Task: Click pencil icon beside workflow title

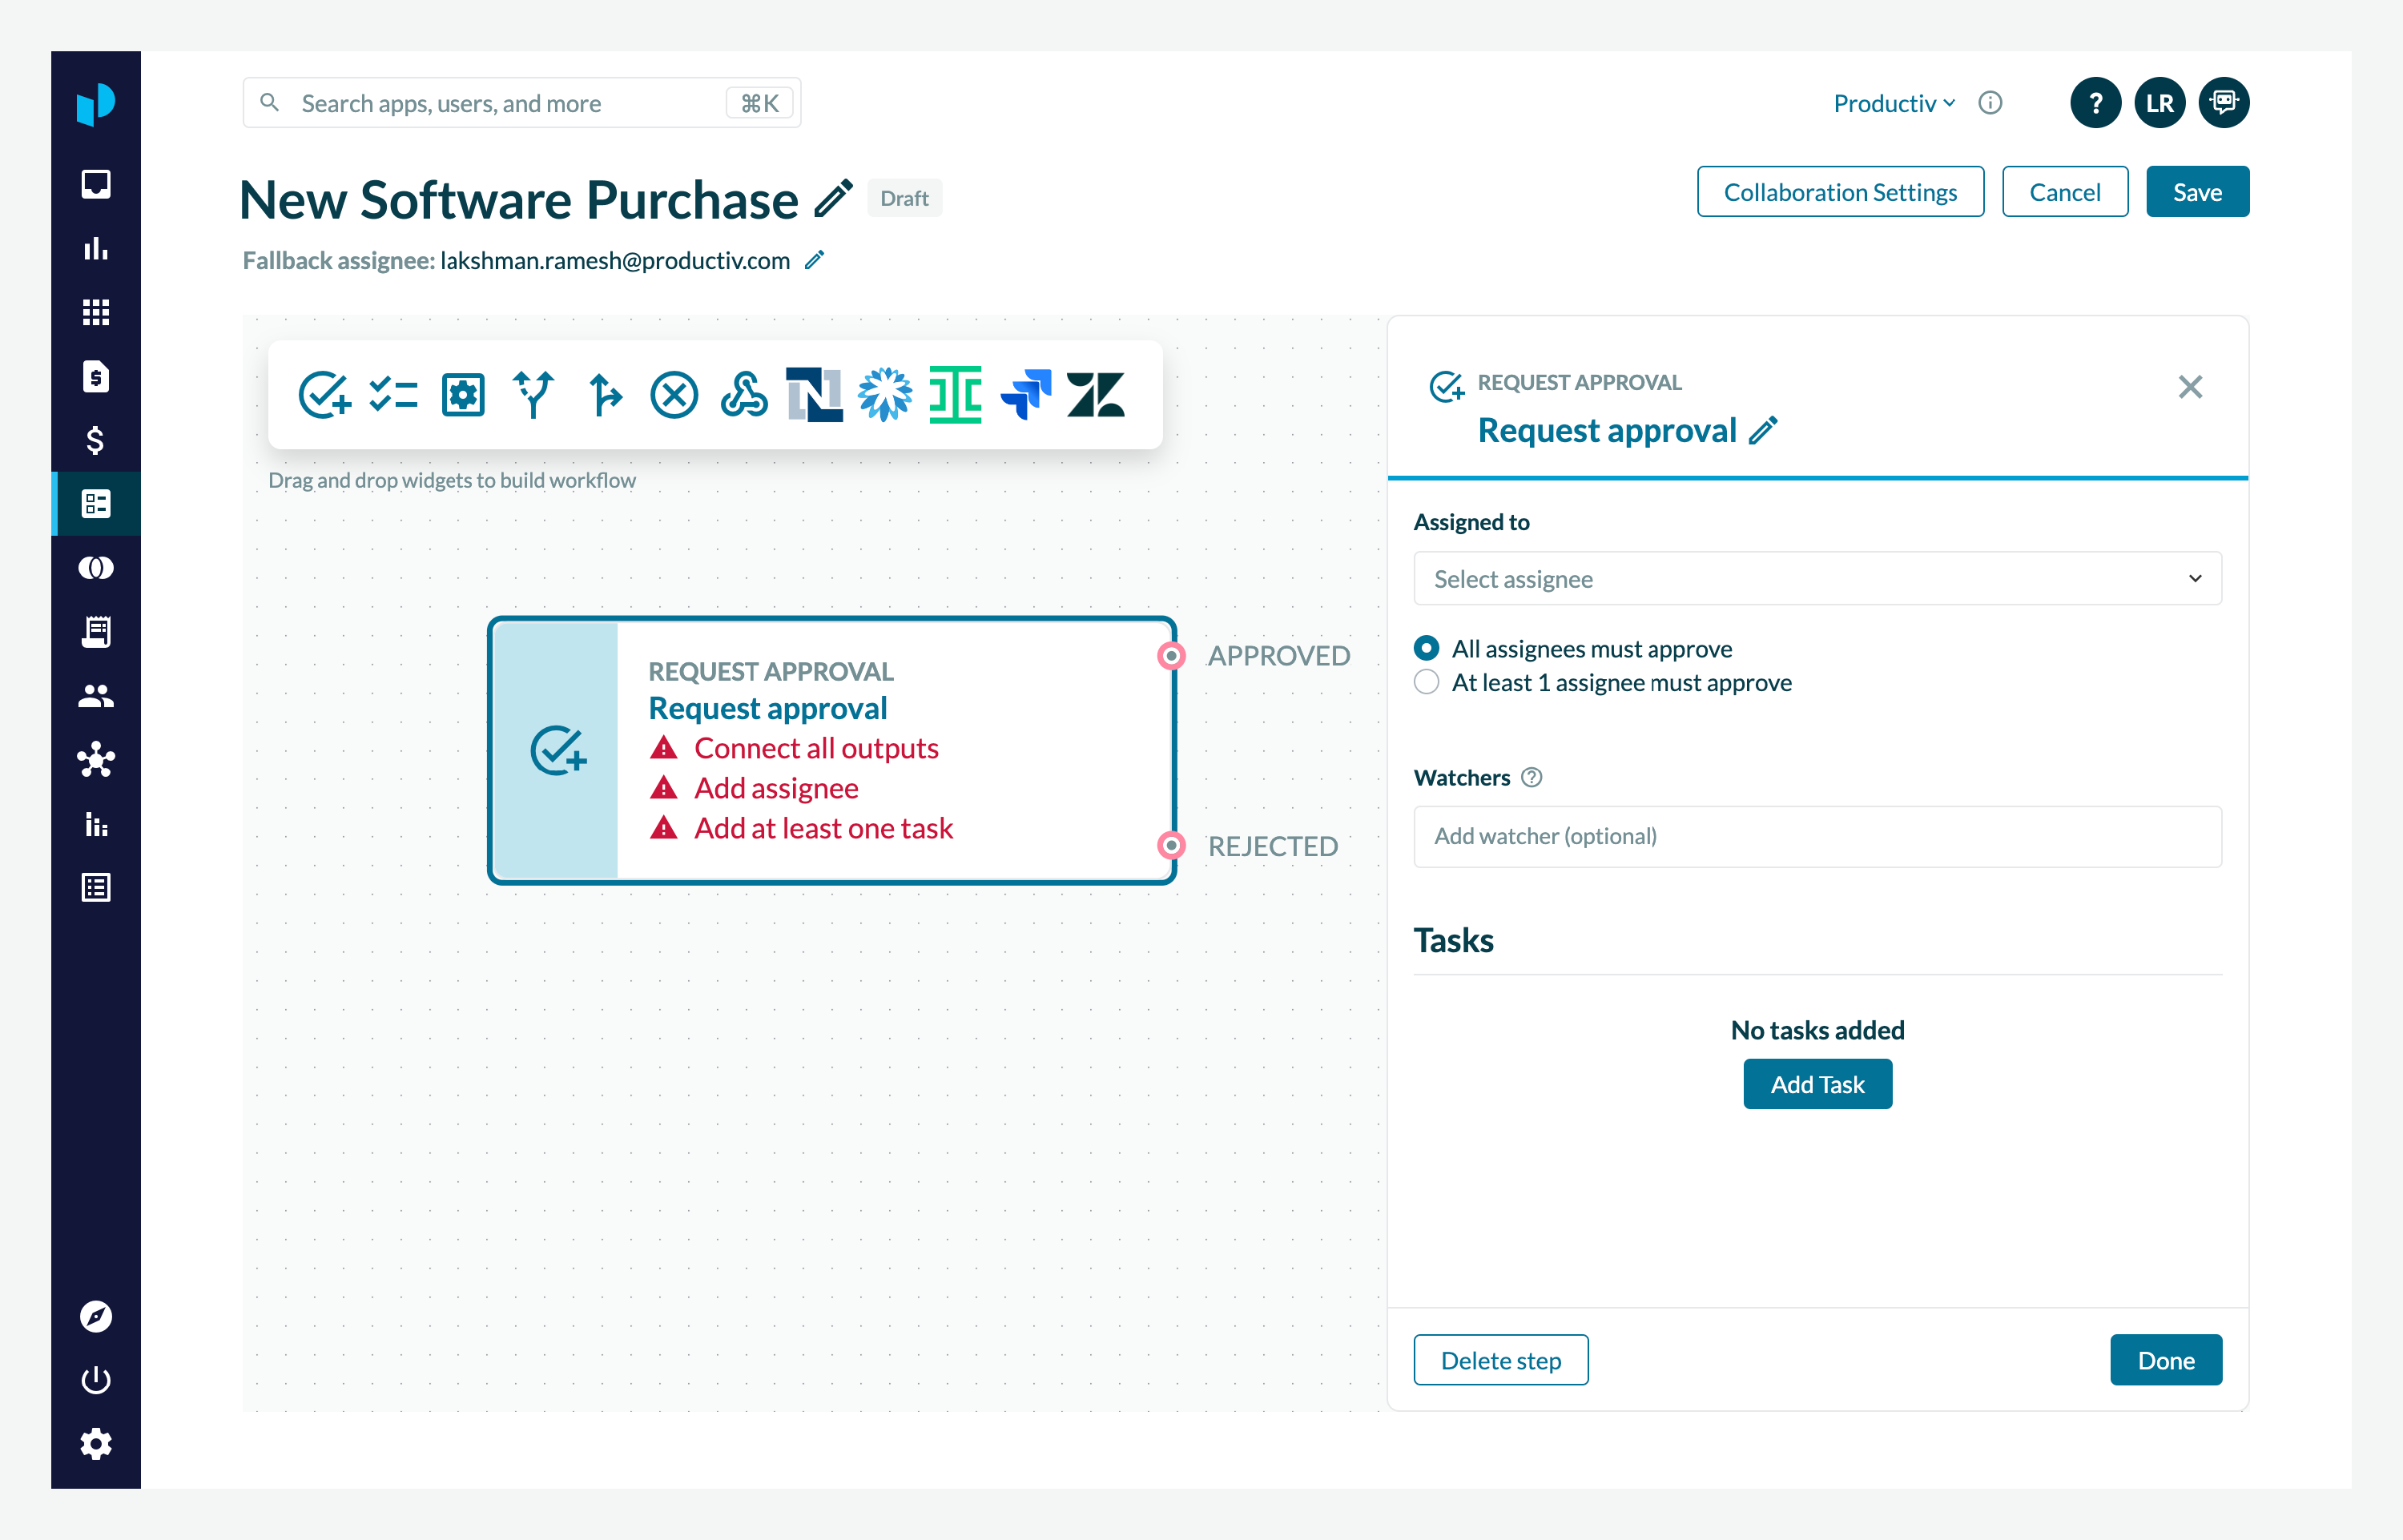Action: (833, 198)
